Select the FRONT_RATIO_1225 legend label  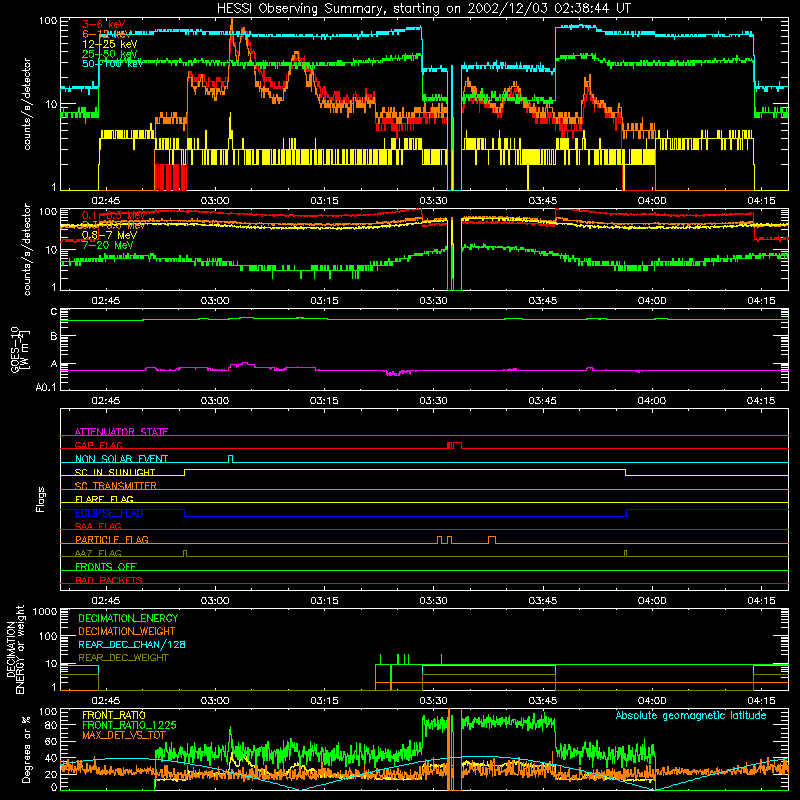pos(129,725)
